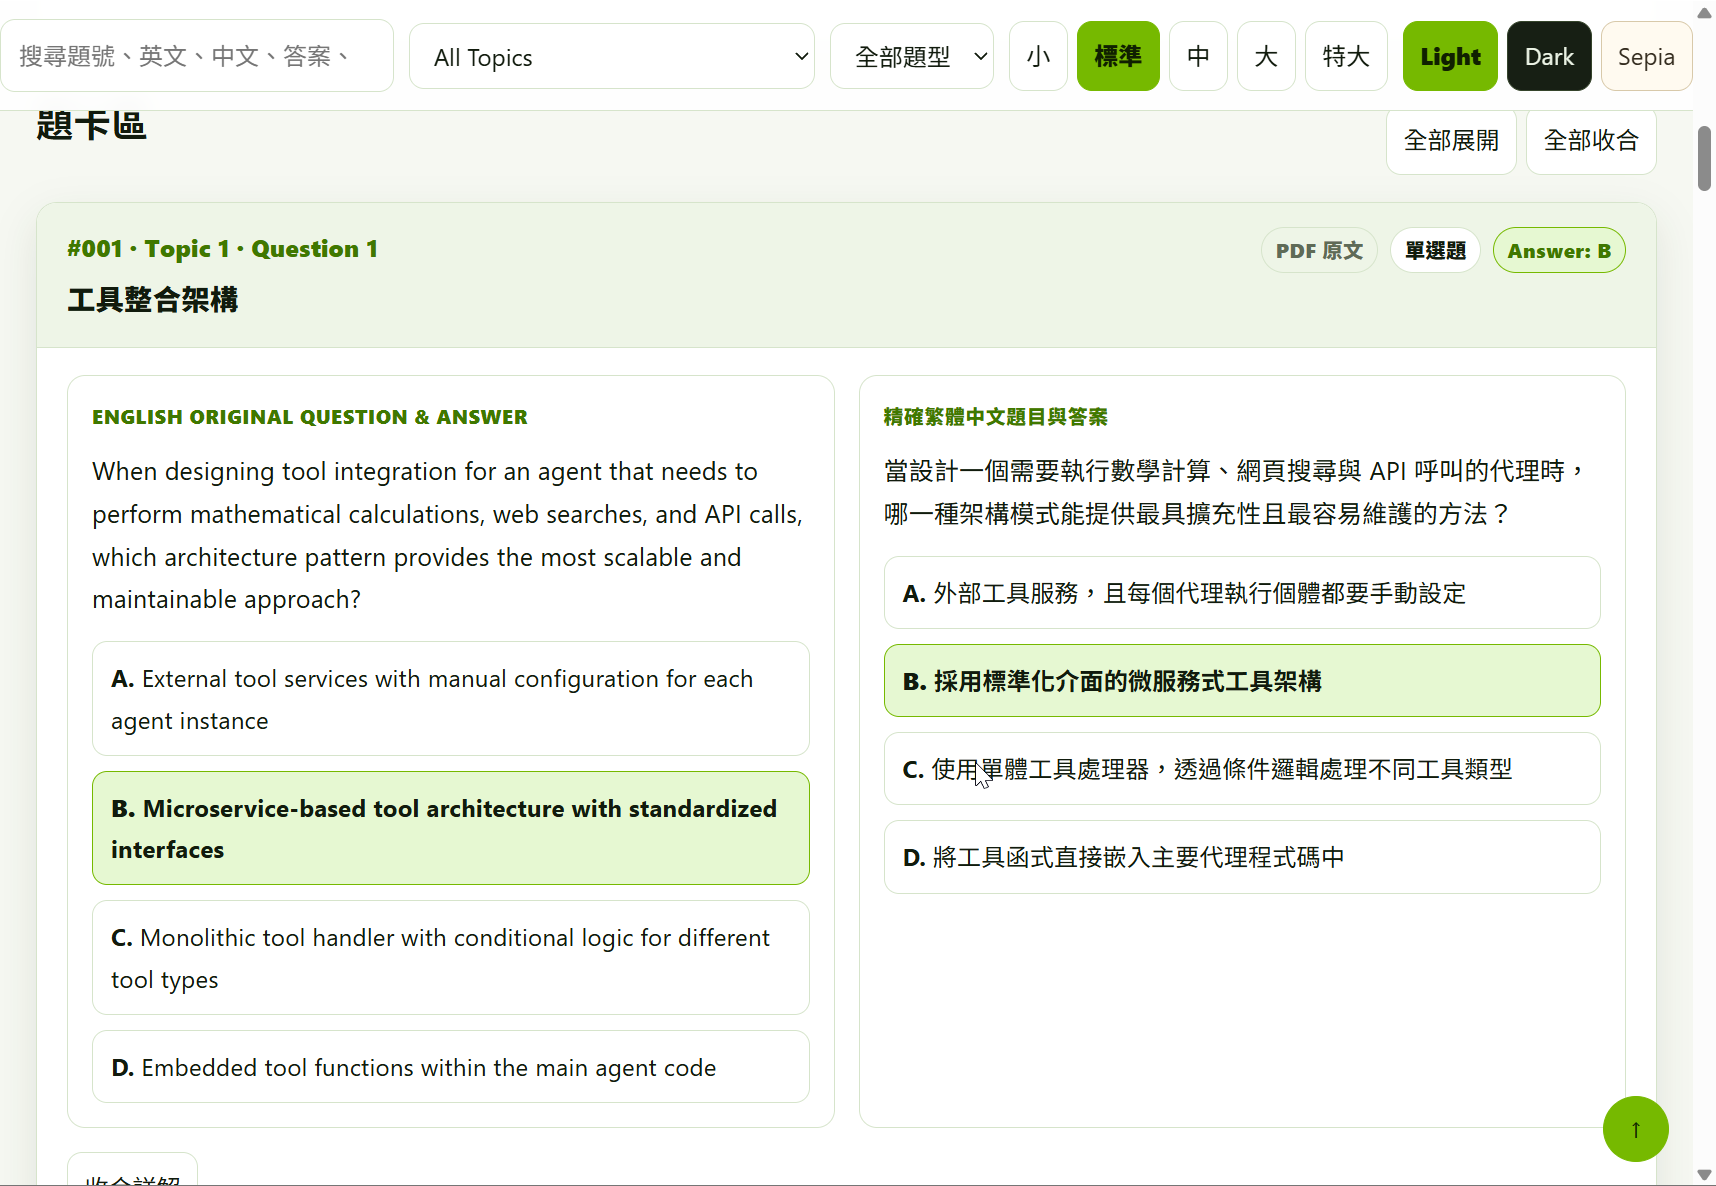Image resolution: width=1716 pixels, height=1186 pixels.
Task: Select English option C Monolithic tool handler
Action: coord(451,958)
